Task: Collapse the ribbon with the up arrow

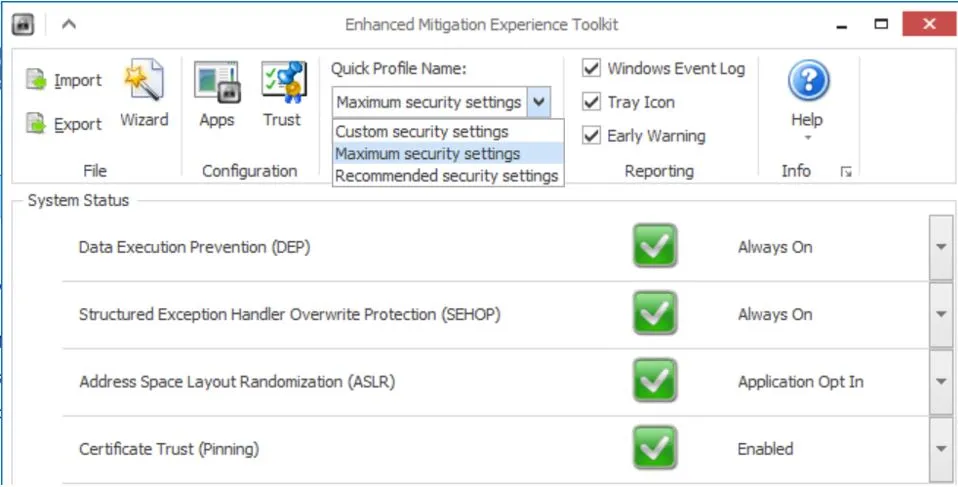Action: click(69, 24)
